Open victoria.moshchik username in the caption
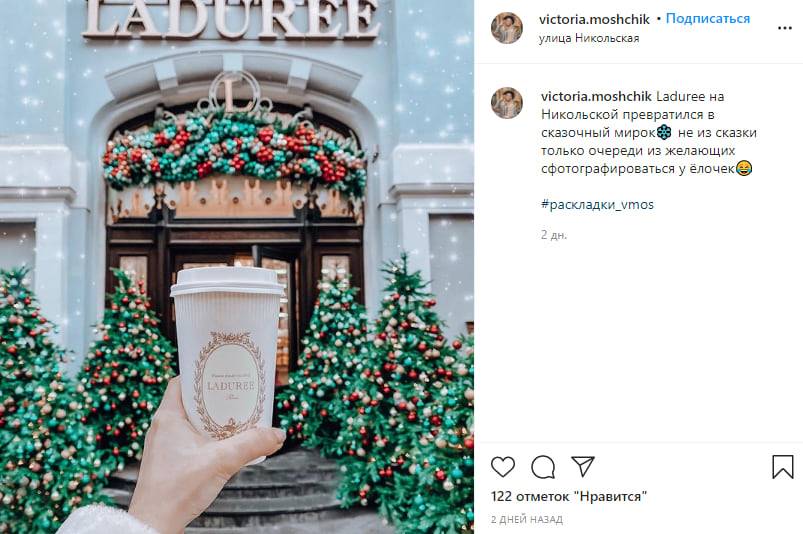This screenshot has height=534, width=803. pos(596,96)
